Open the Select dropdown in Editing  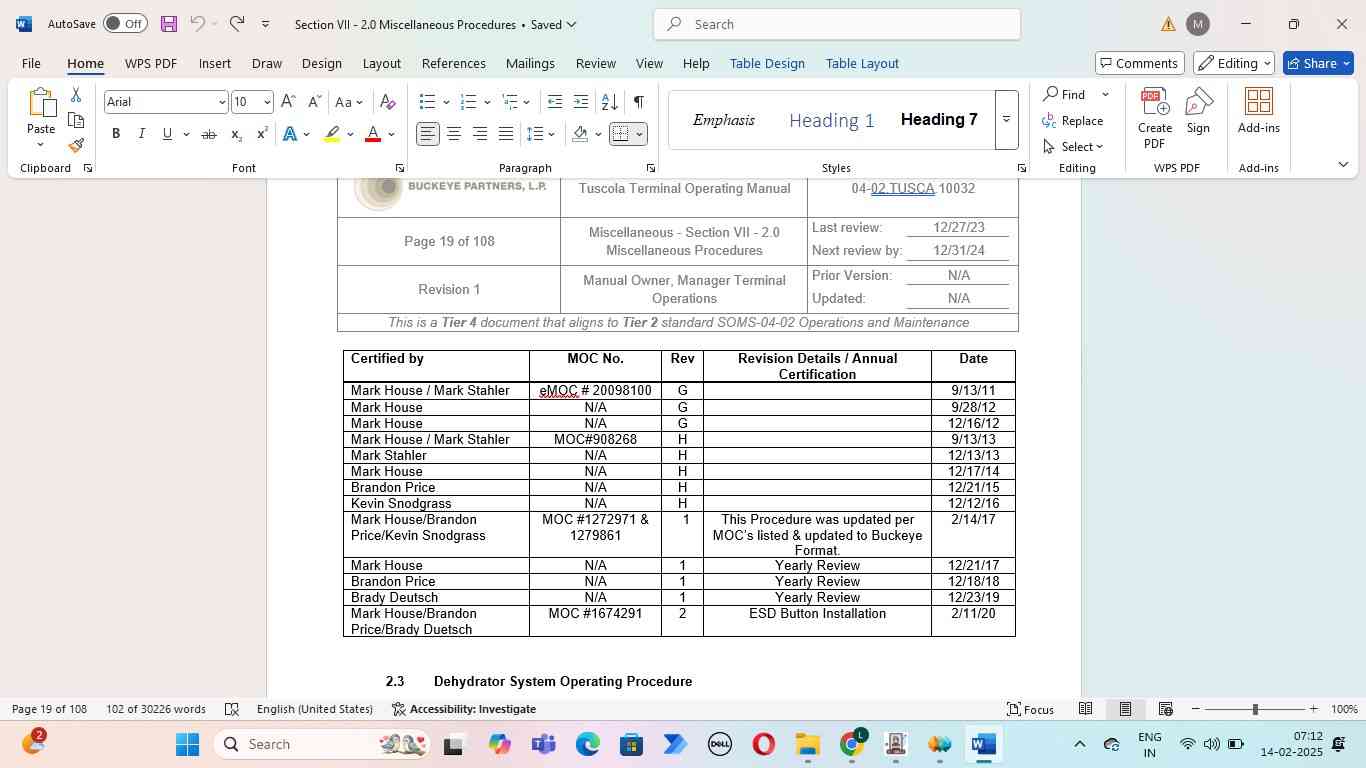point(1074,147)
